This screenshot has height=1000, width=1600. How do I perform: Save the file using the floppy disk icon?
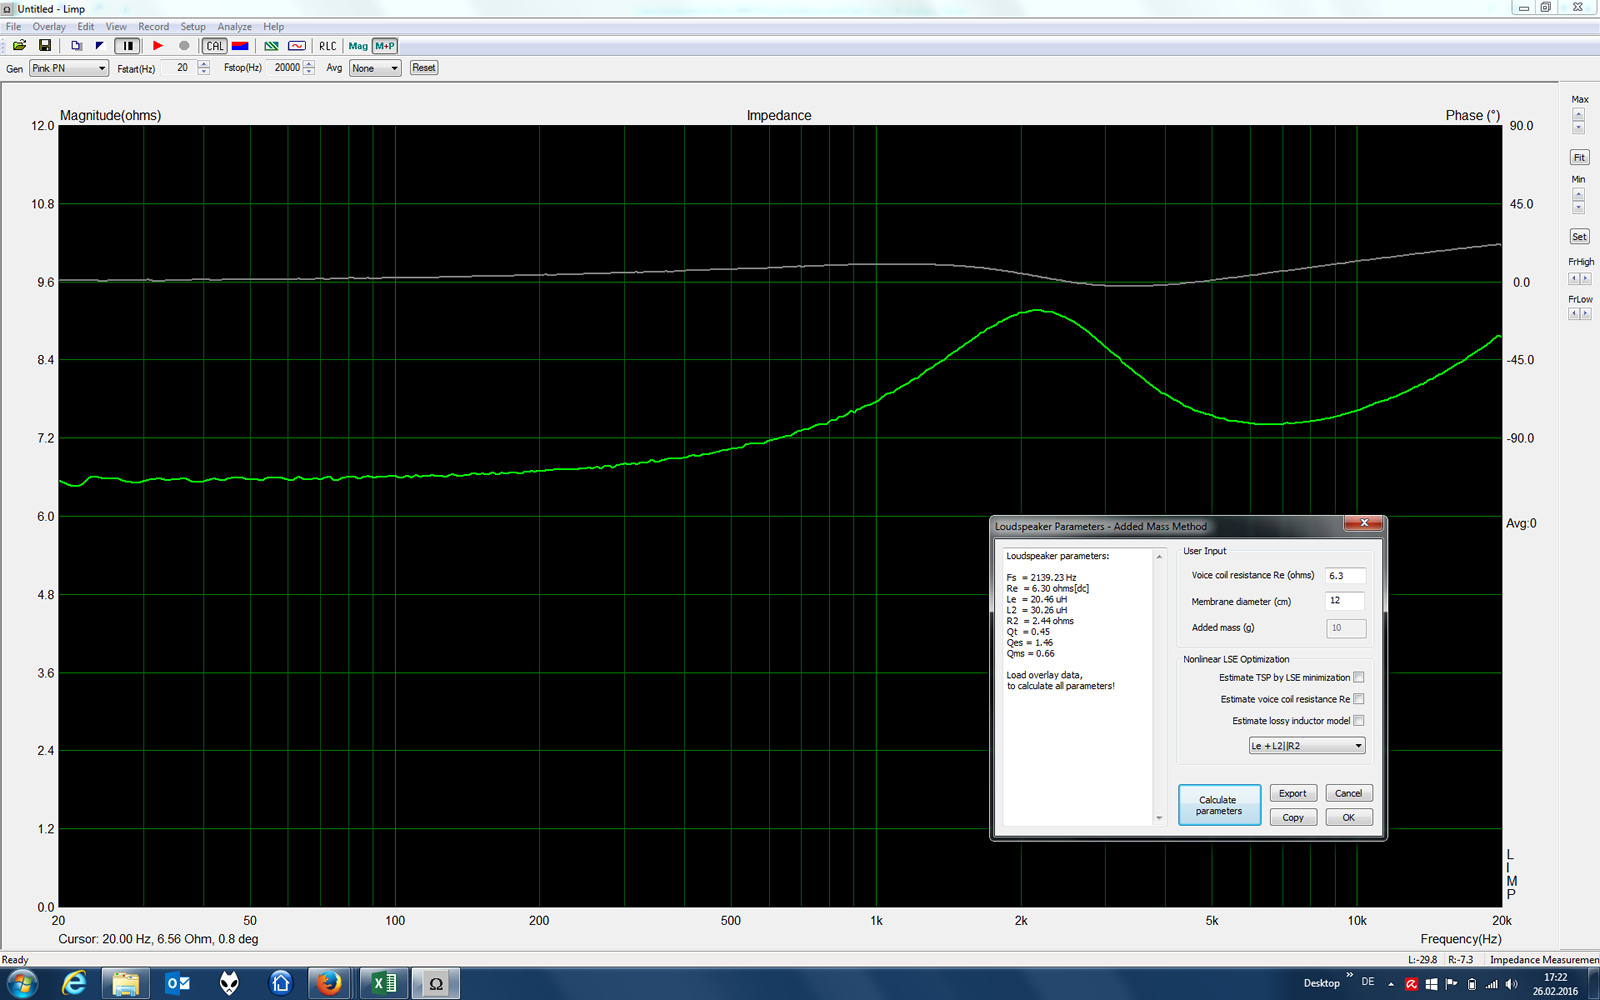pyautogui.click(x=45, y=46)
